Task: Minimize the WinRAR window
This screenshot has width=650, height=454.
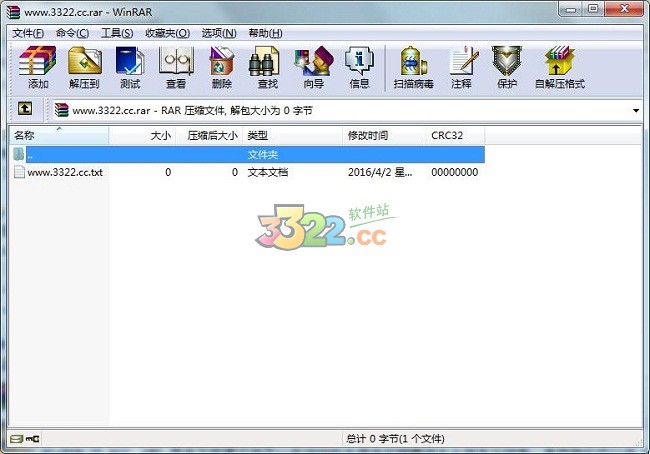Action: [572, 9]
